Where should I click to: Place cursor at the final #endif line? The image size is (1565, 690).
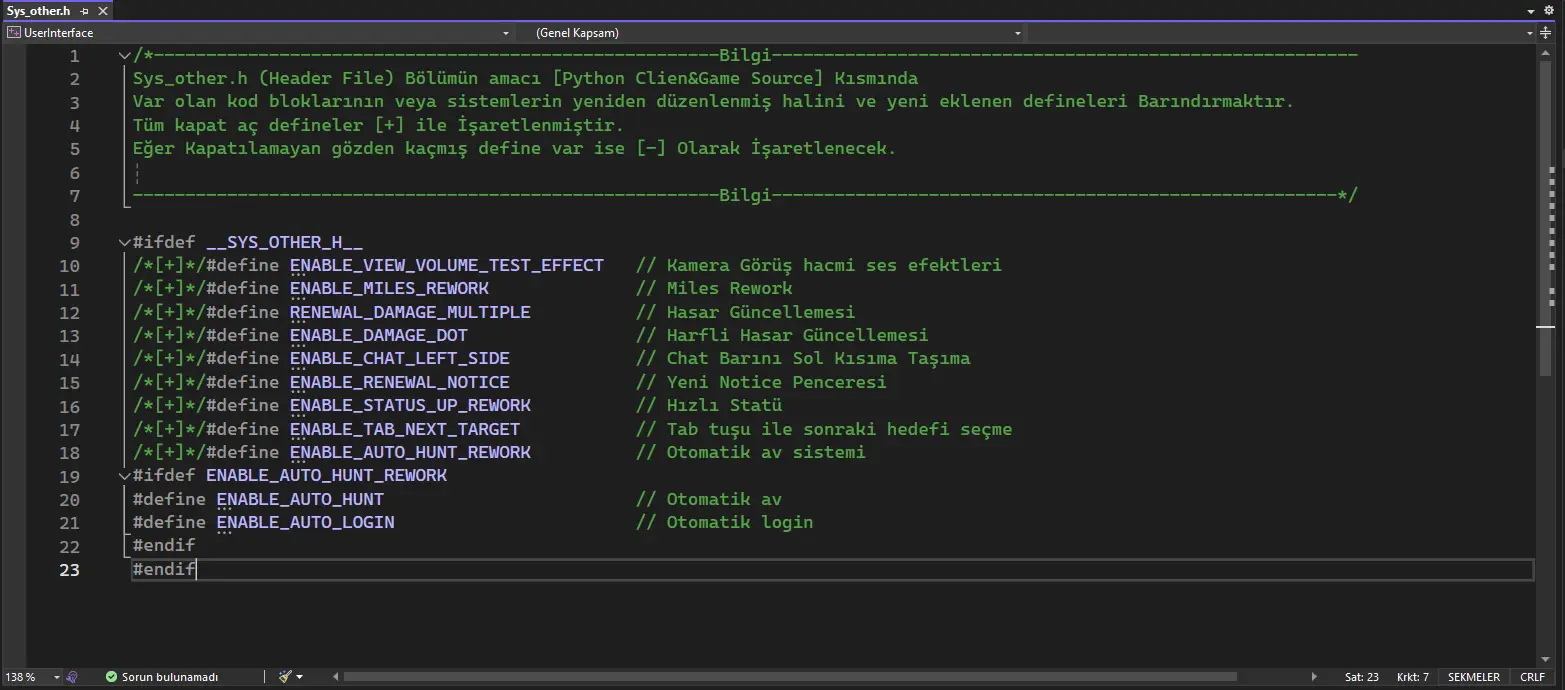pyautogui.click(x=164, y=570)
